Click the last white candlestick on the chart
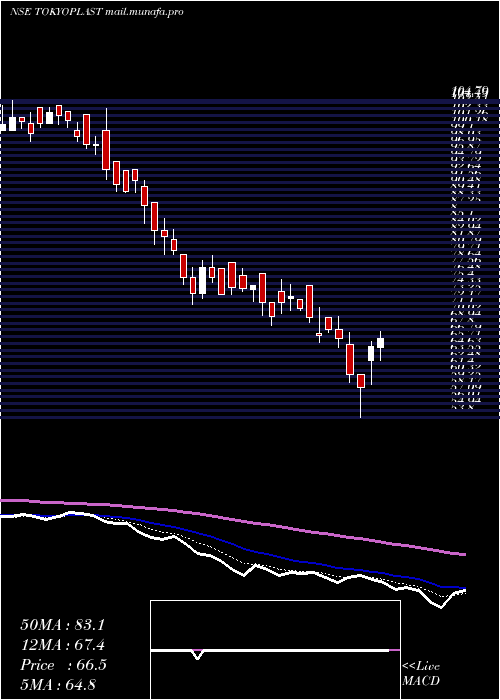The width and height of the screenshot is (500, 700). coord(380,343)
